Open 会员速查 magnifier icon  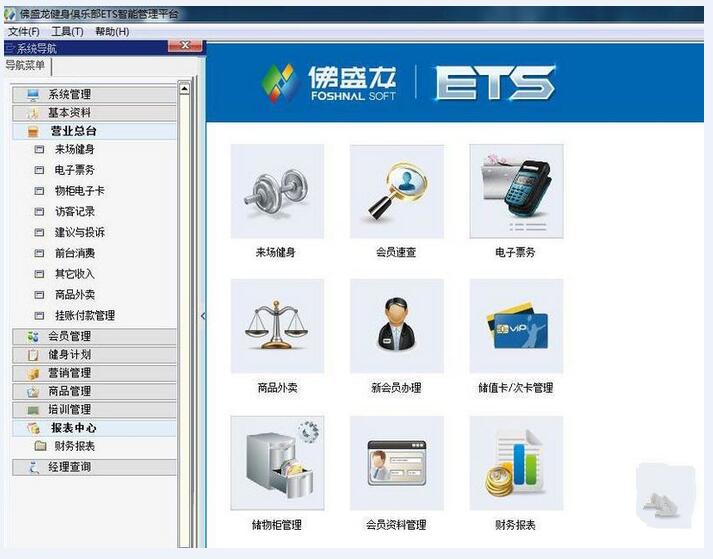(397, 191)
